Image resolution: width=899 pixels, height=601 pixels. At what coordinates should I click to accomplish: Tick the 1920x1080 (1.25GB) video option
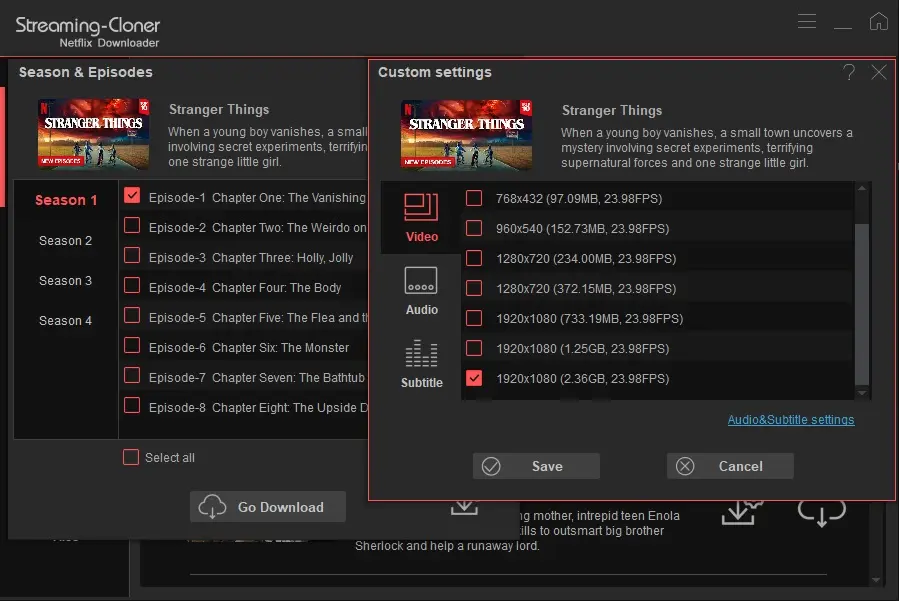[x=474, y=348]
